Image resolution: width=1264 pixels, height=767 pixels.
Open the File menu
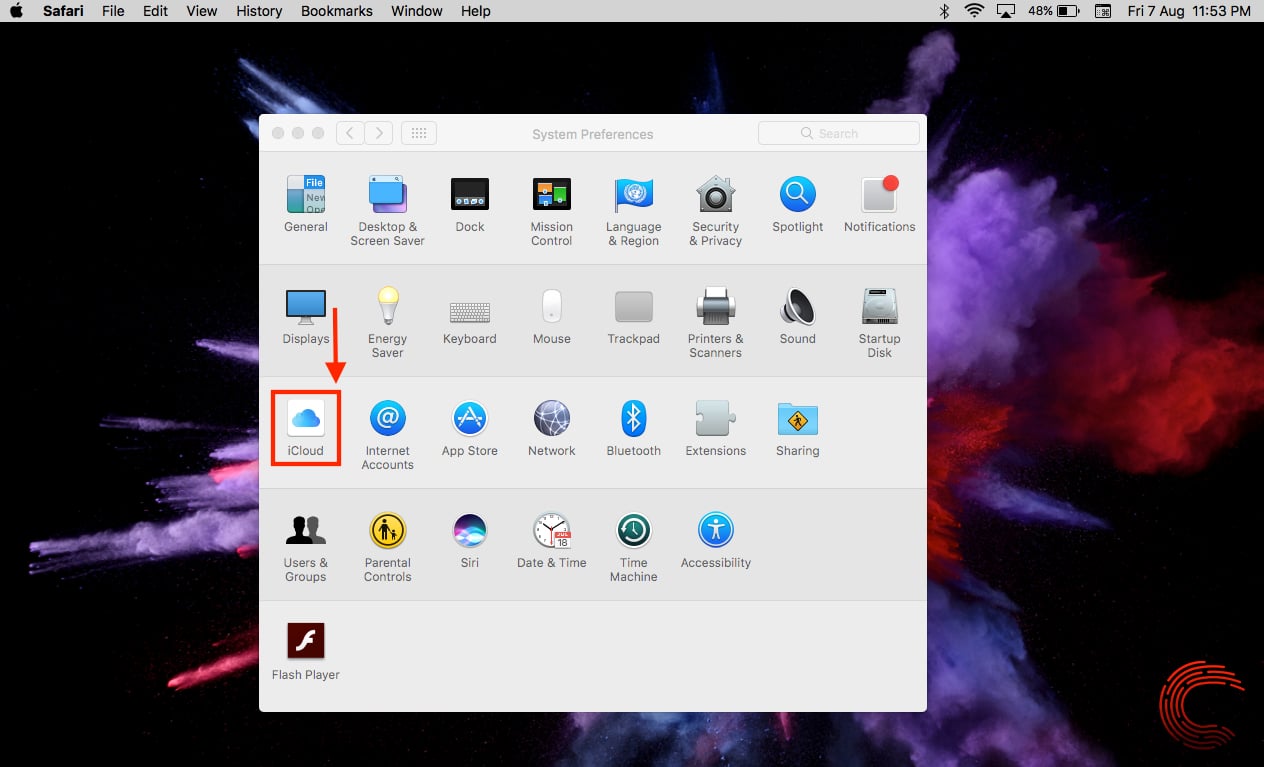[x=113, y=11]
